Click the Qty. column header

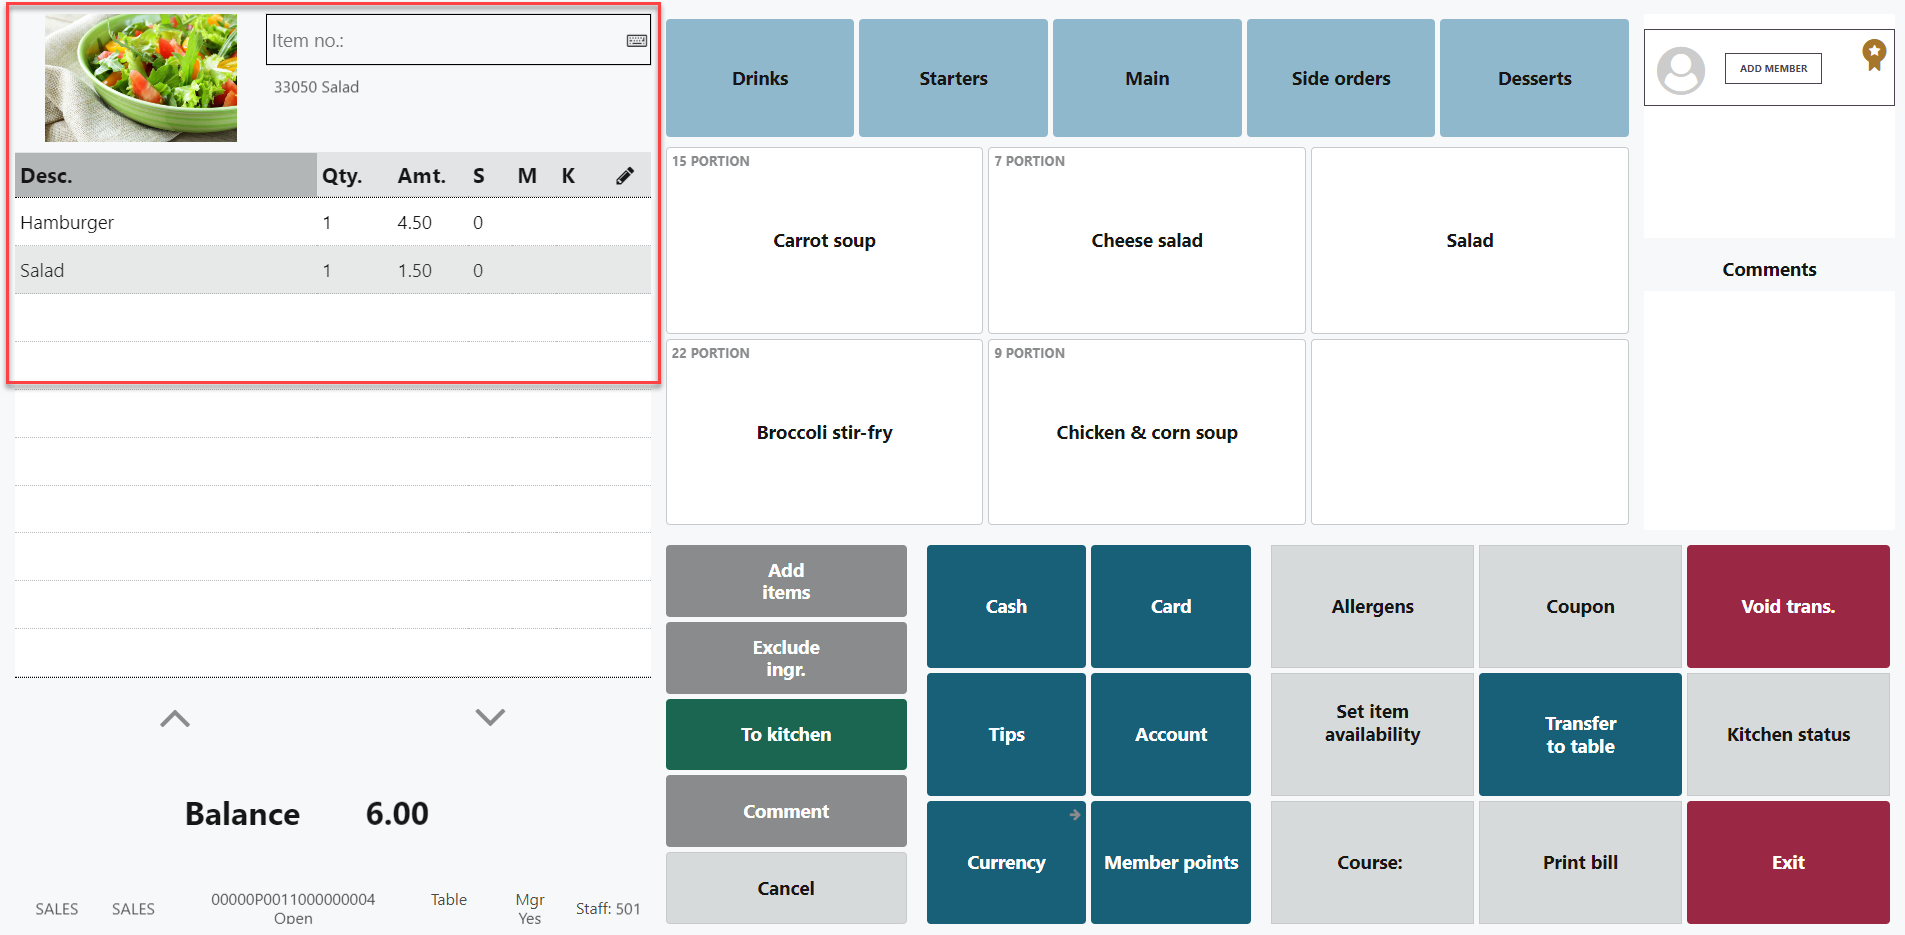[342, 176]
